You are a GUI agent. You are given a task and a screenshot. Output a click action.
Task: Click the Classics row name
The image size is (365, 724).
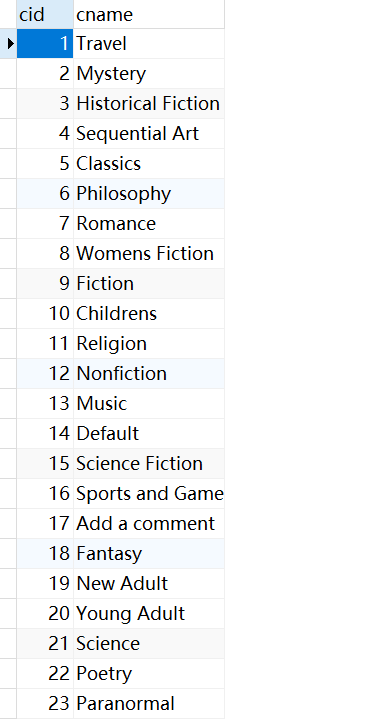[x=149, y=164]
